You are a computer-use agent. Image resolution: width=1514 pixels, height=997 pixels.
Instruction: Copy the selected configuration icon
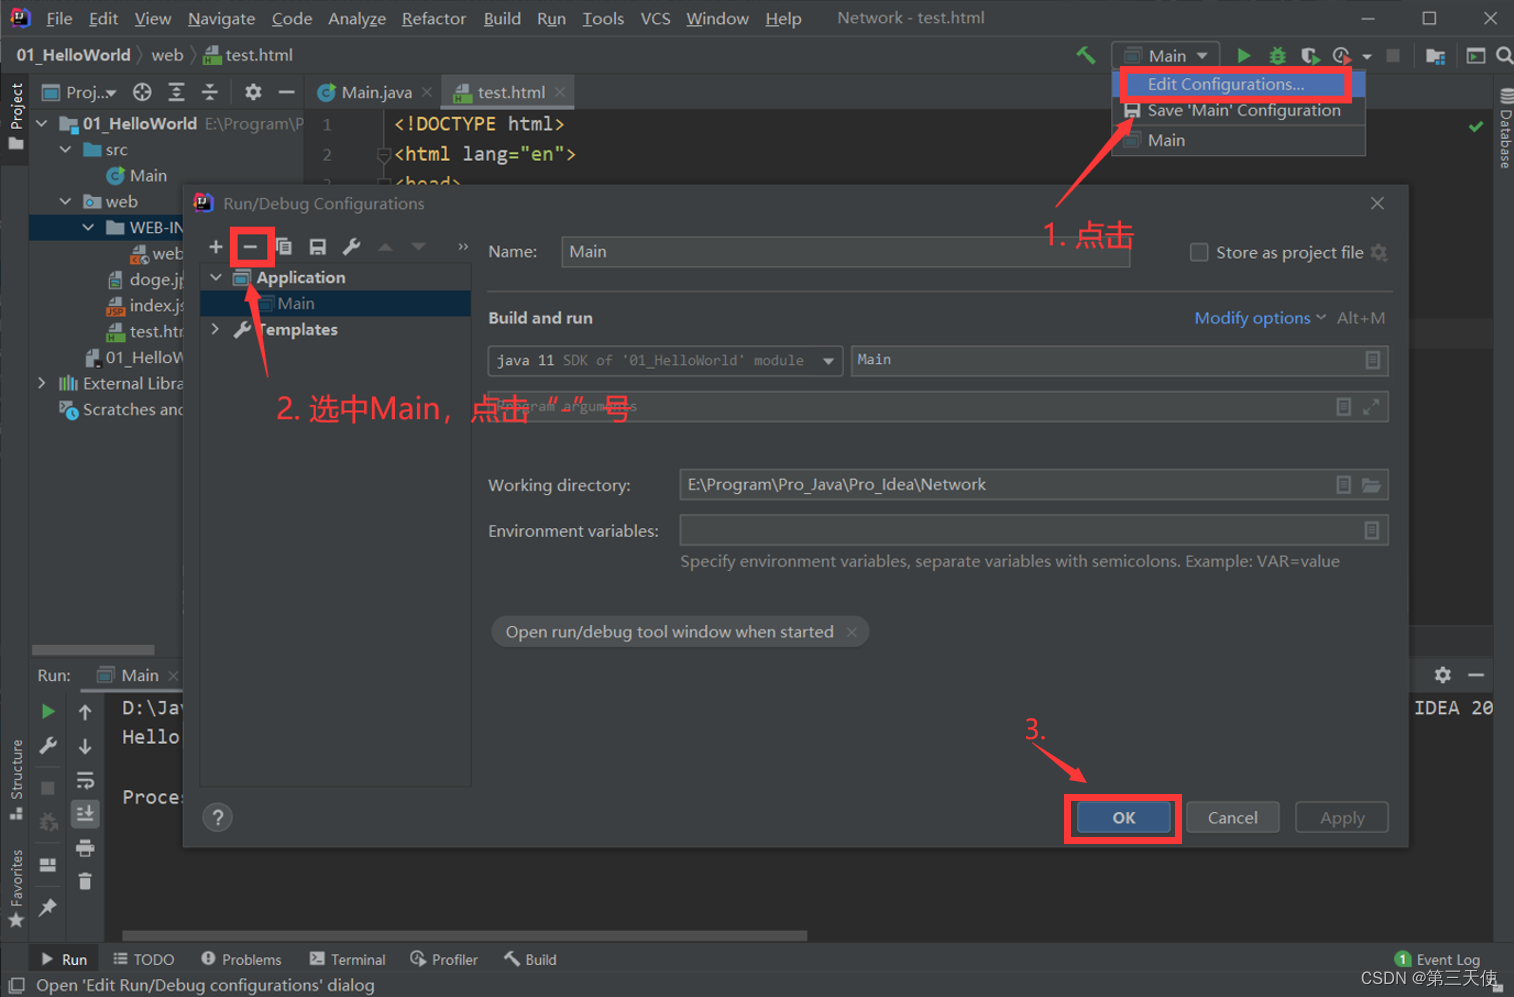284,247
